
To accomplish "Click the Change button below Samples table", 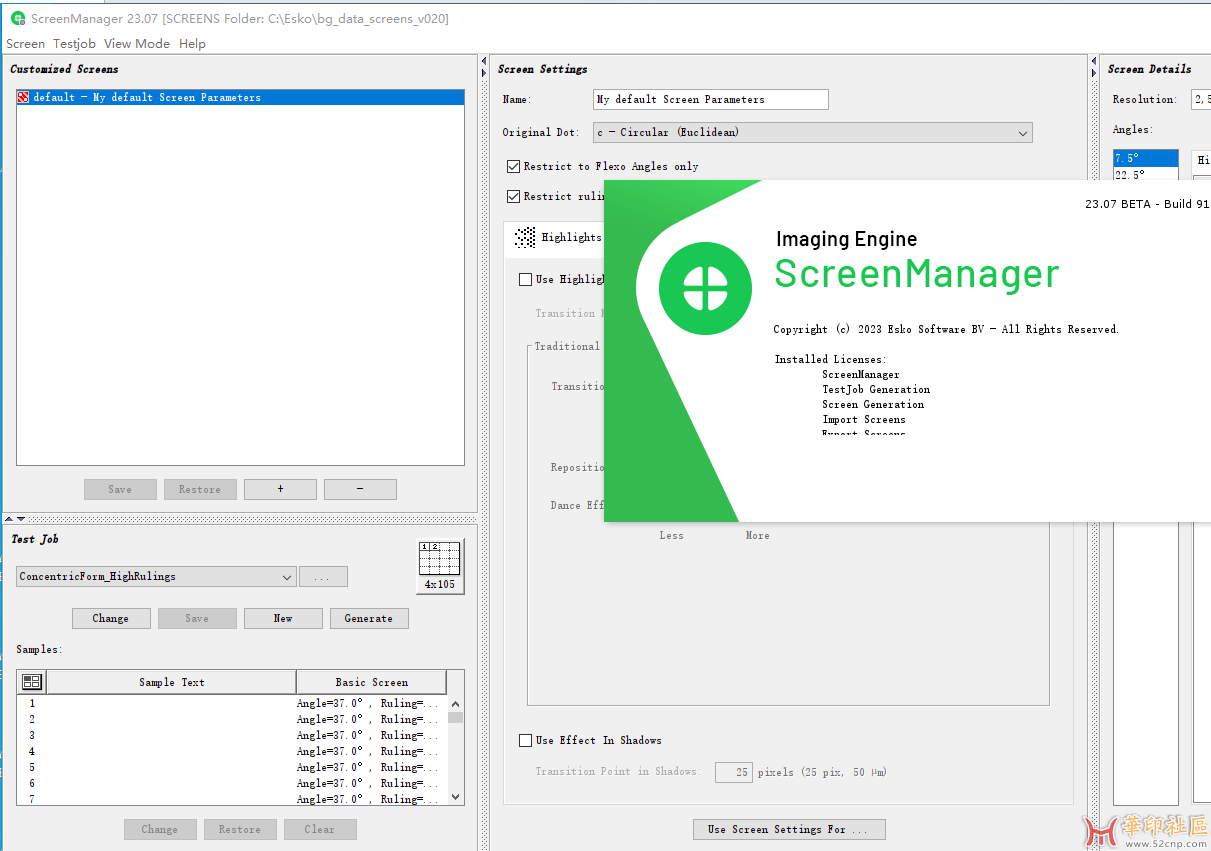I will [x=160, y=829].
